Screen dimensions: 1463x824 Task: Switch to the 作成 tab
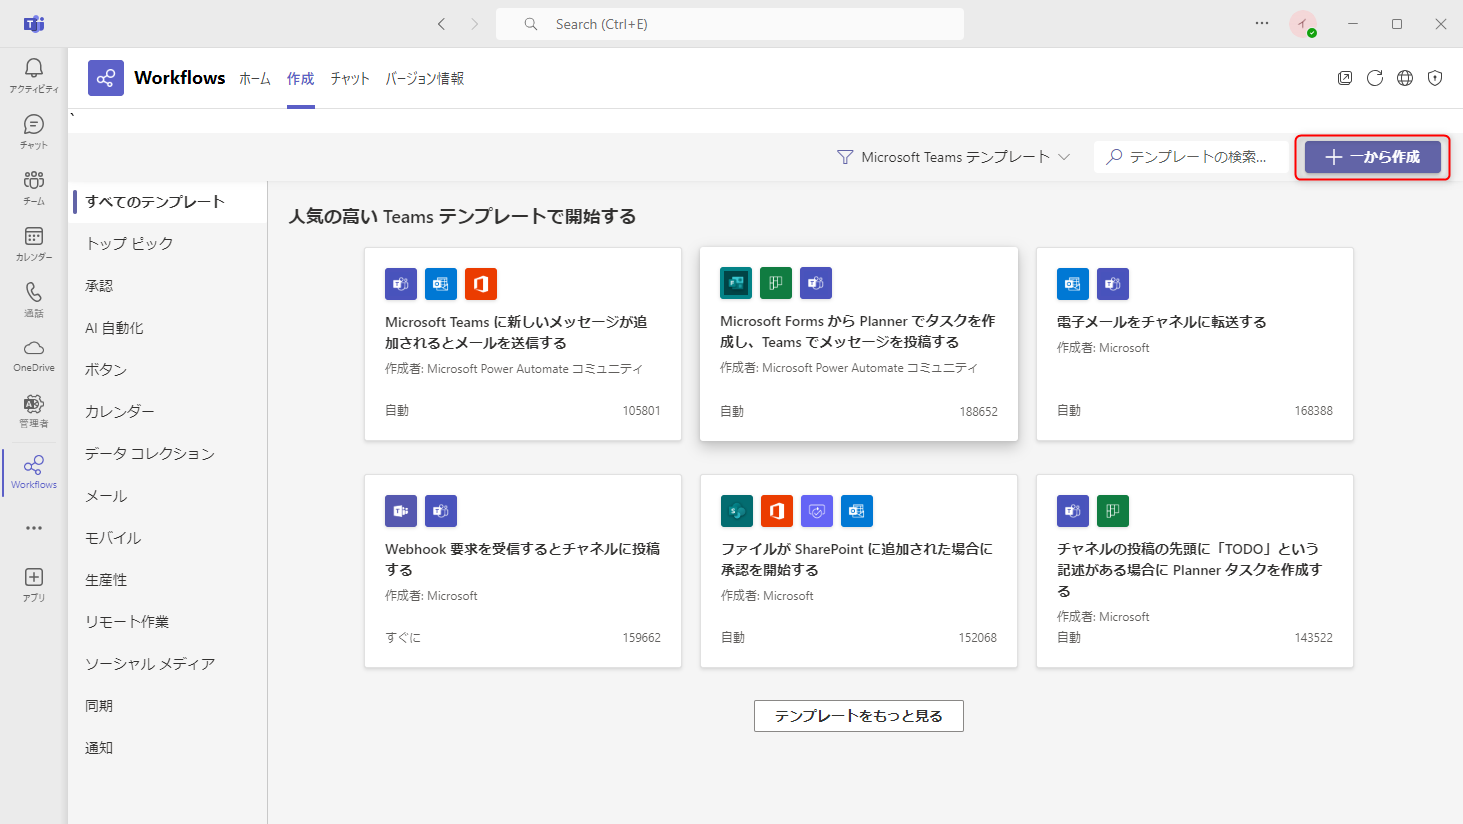click(x=301, y=78)
